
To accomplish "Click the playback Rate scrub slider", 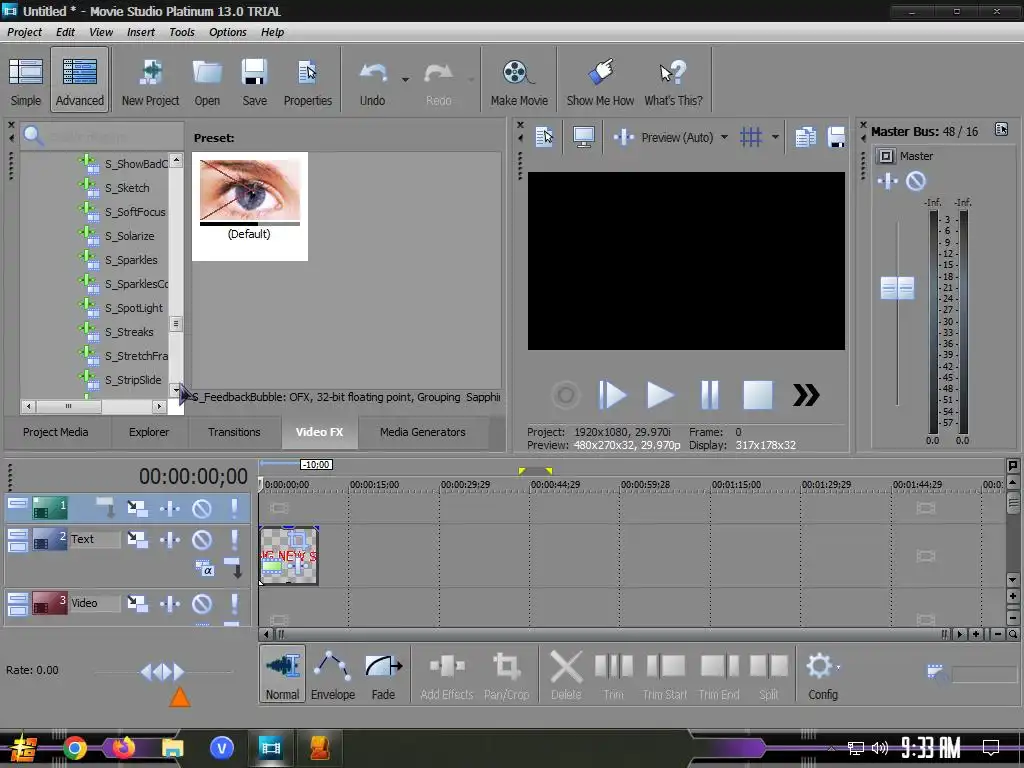I will [x=163, y=671].
